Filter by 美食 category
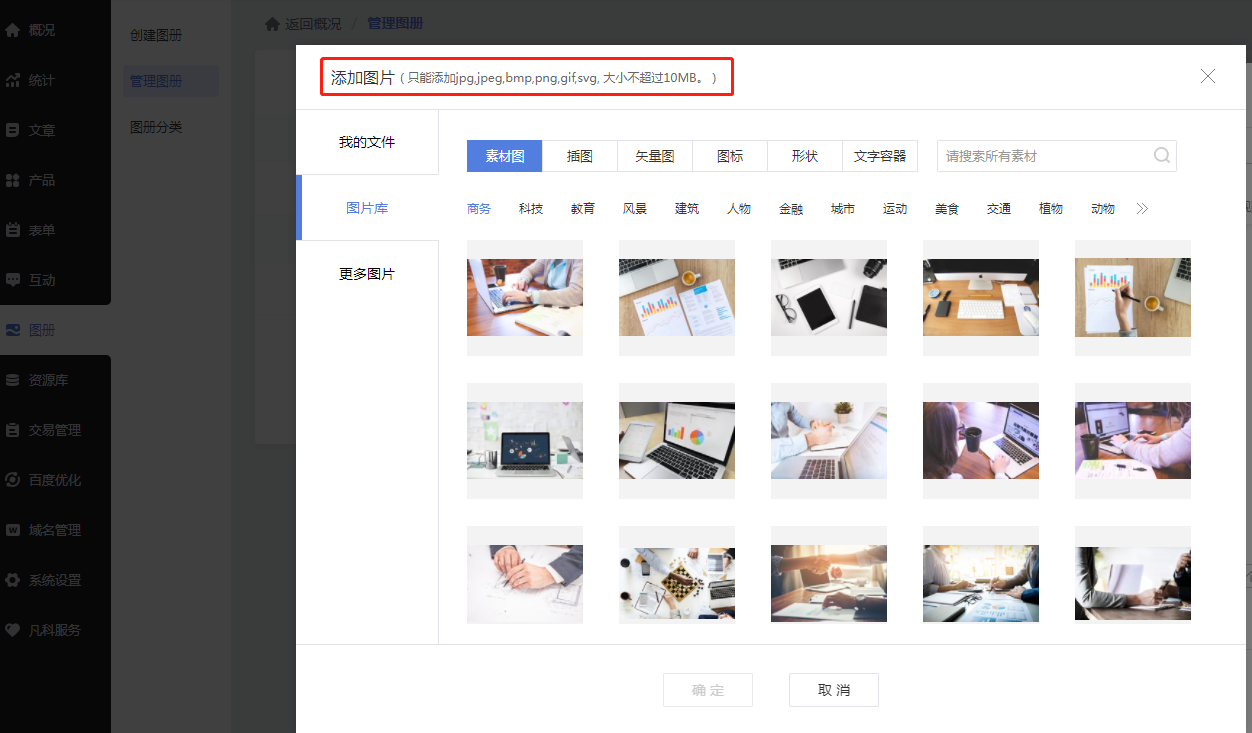This screenshot has height=733, width=1252. [947, 209]
